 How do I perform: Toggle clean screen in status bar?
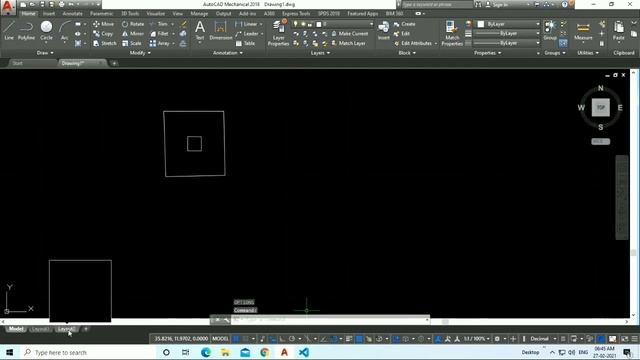coord(625,339)
